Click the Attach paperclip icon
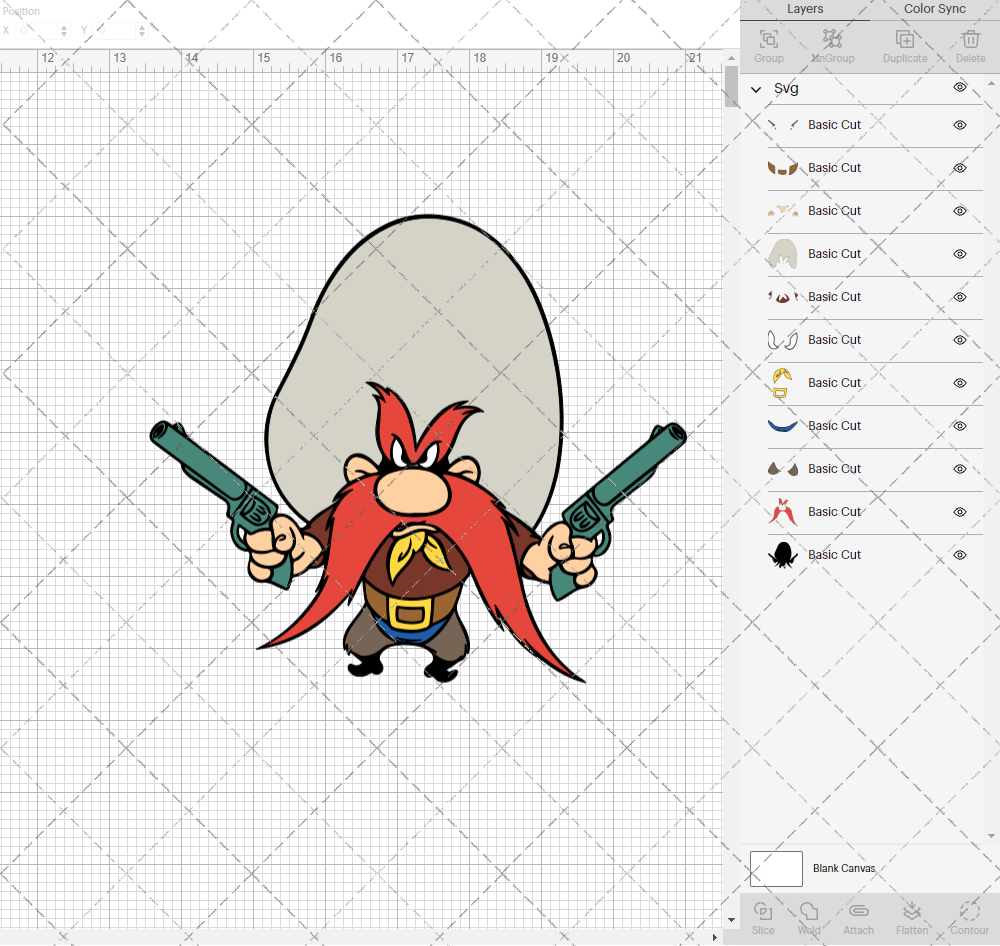The height and width of the screenshot is (946, 1000). pyautogui.click(x=858, y=911)
